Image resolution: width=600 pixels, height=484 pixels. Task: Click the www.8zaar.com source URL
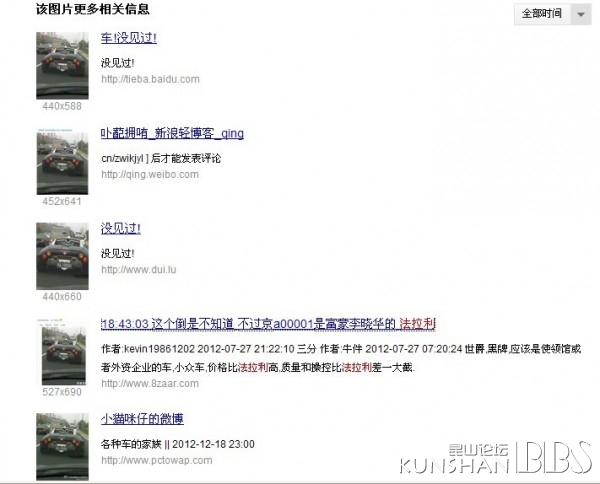click(x=150, y=383)
